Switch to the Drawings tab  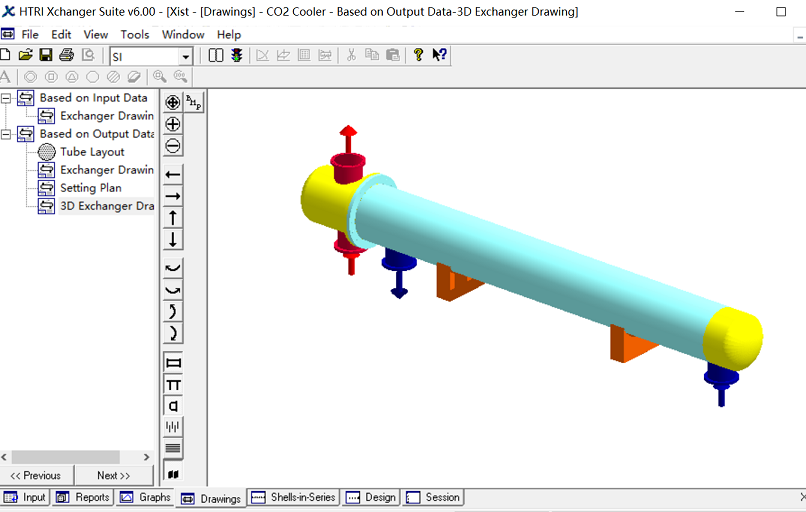coord(211,499)
